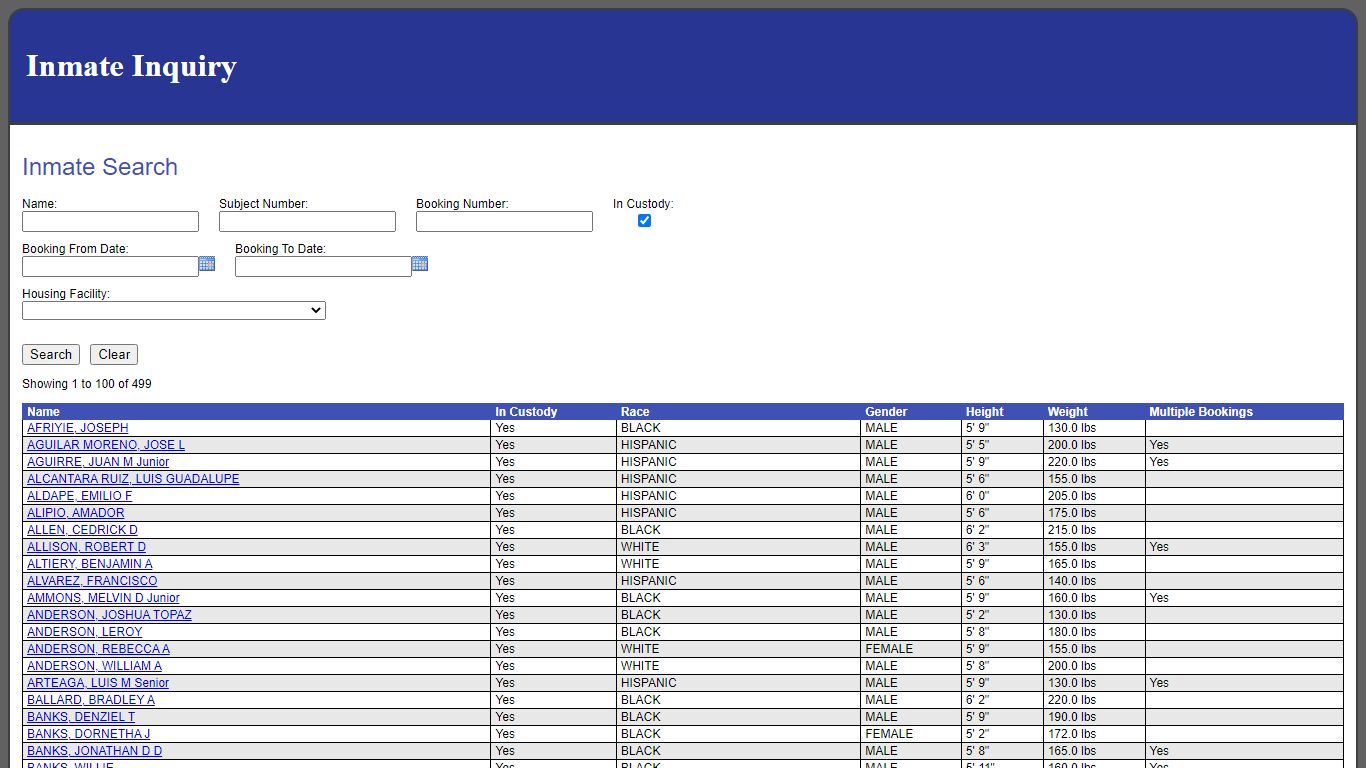
Task: Open inmate AFRIYIE, JOSEPH record
Action: click(78, 428)
